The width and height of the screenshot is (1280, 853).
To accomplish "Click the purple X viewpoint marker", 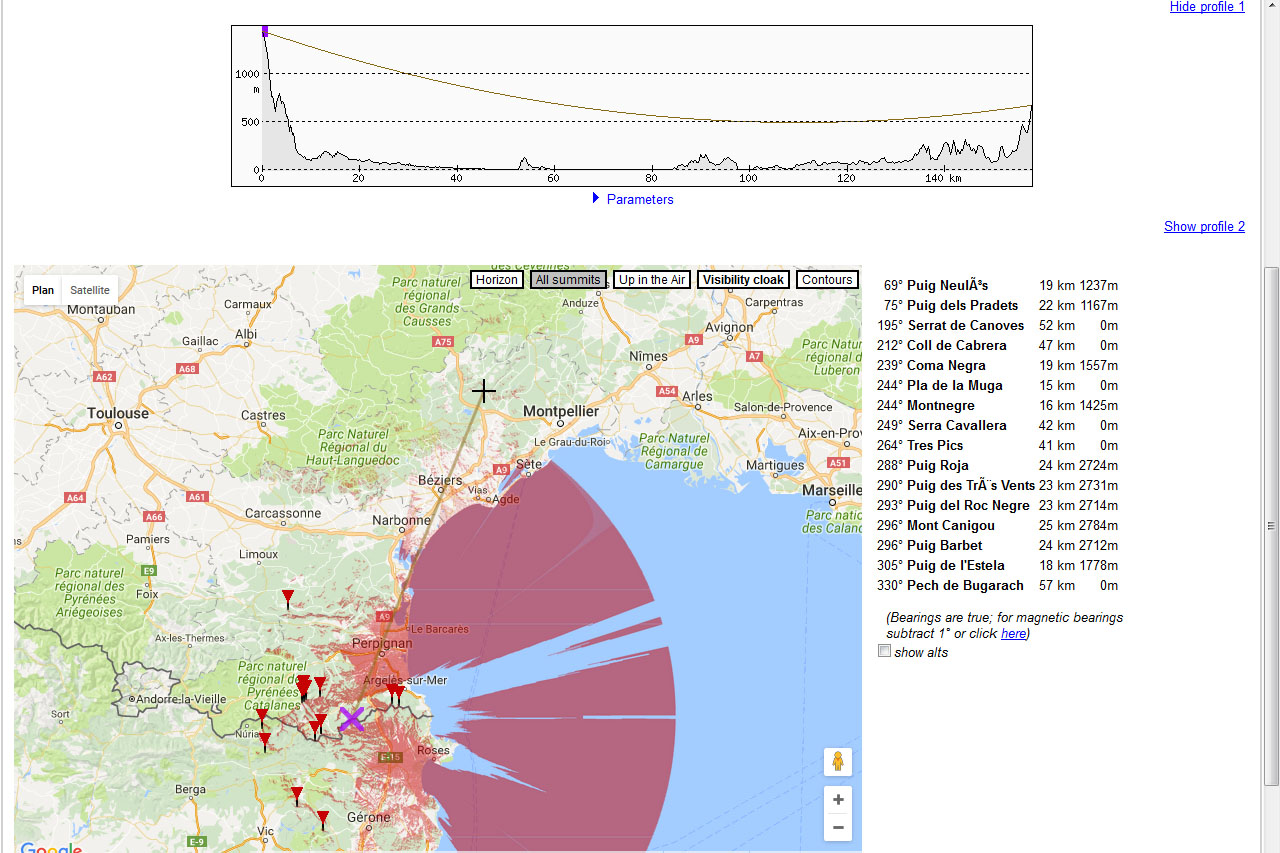I will pos(351,719).
